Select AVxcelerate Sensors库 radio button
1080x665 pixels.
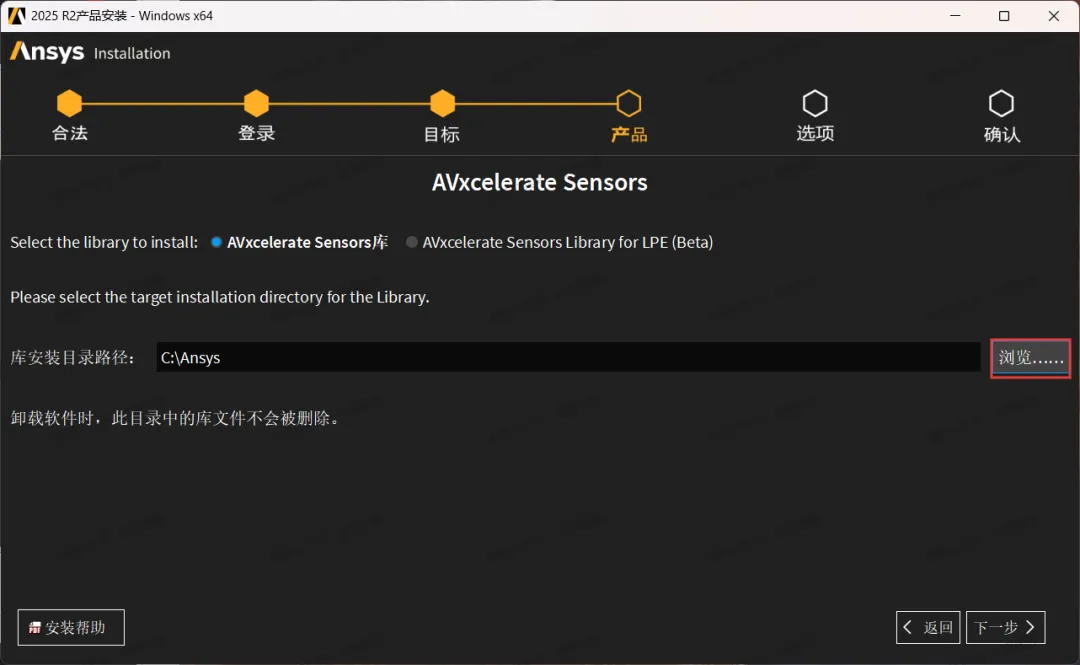click(x=216, y=242)
